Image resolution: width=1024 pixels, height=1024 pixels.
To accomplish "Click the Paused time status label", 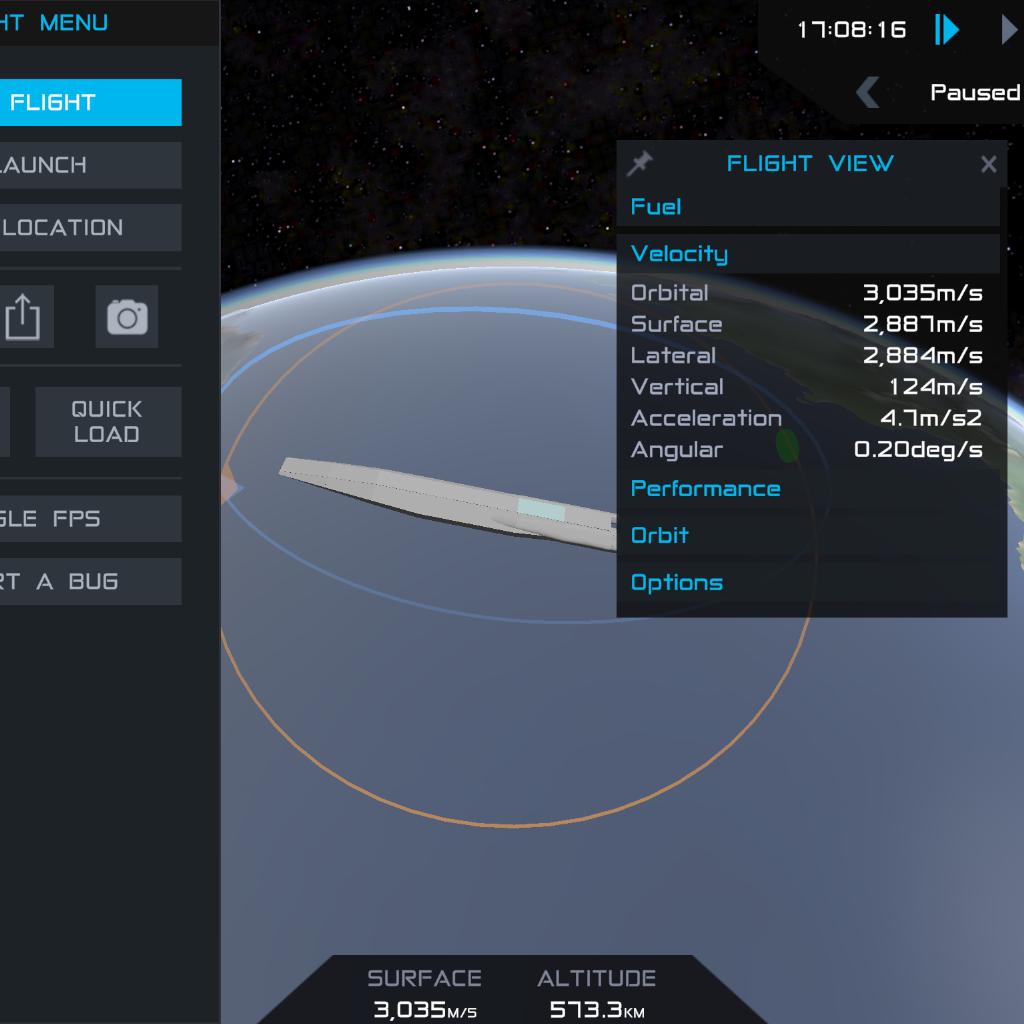I will (975, 93).
